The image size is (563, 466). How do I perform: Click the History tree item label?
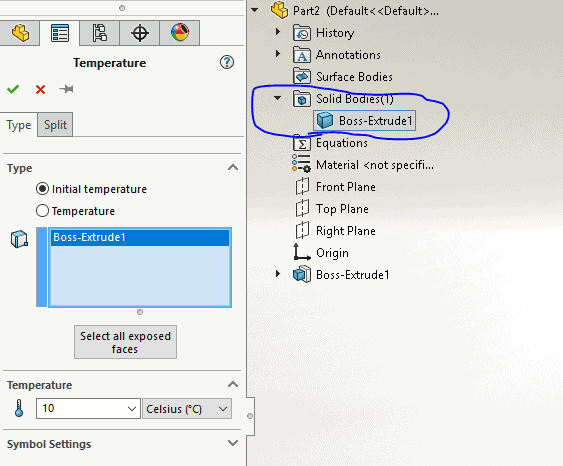tap(335, 33)
